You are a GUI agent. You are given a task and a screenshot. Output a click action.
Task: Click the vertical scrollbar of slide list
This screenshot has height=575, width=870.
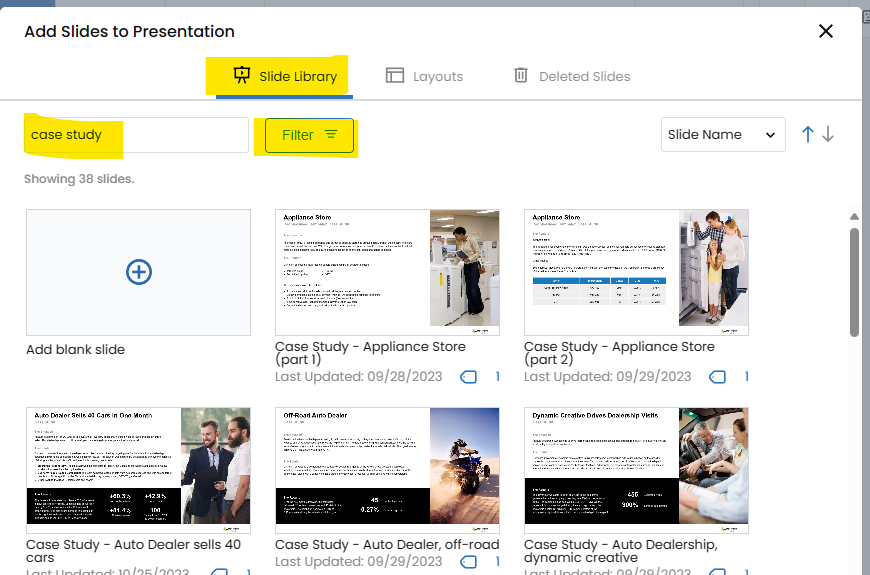[854, 282]
